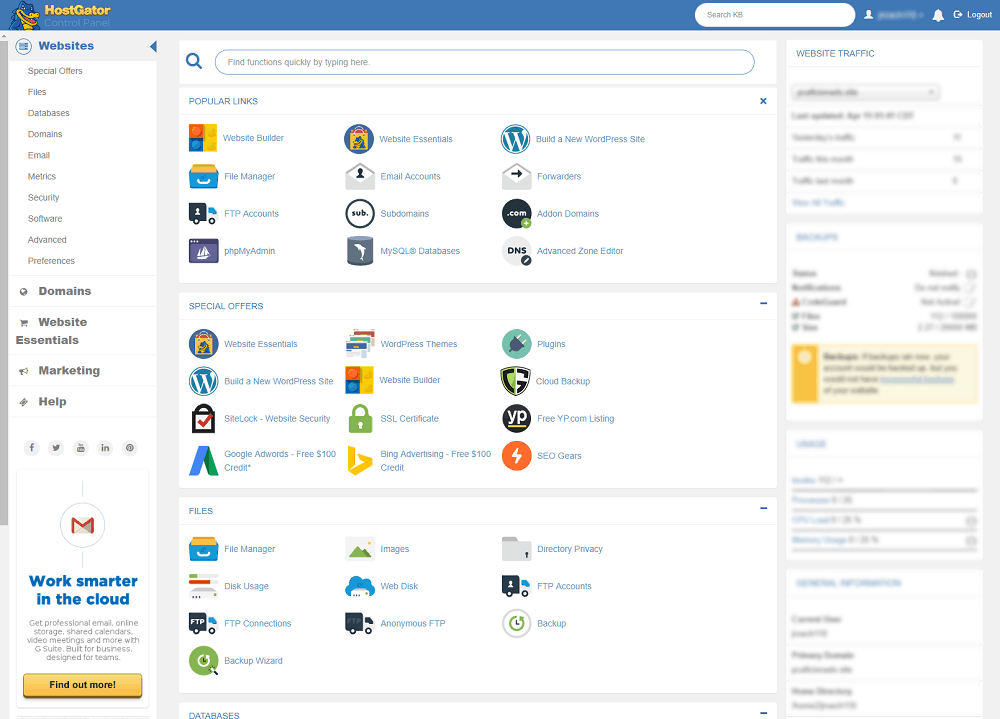Open the Bing Advertising icon
The width and height of the screenshot is (1000, 719).
pos(360,461)
